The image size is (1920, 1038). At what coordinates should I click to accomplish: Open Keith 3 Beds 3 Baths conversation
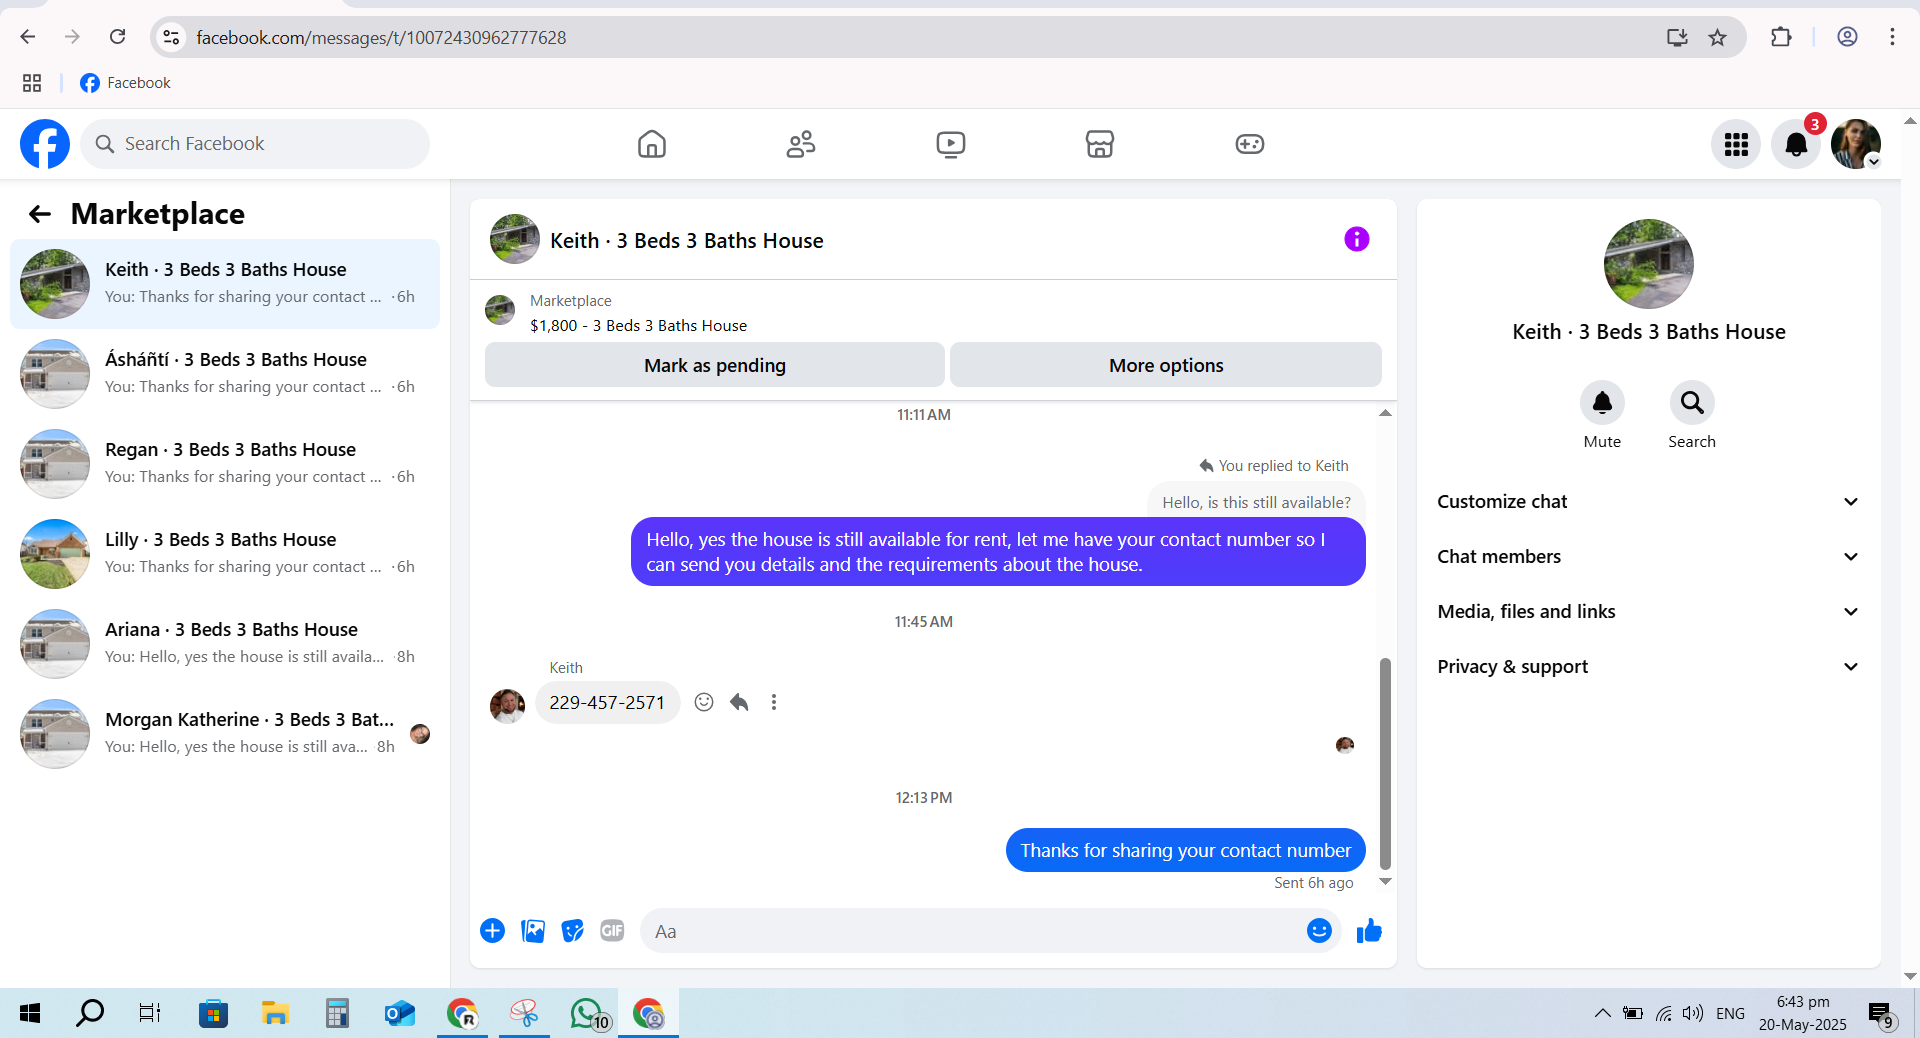click(x=225, y=284)
